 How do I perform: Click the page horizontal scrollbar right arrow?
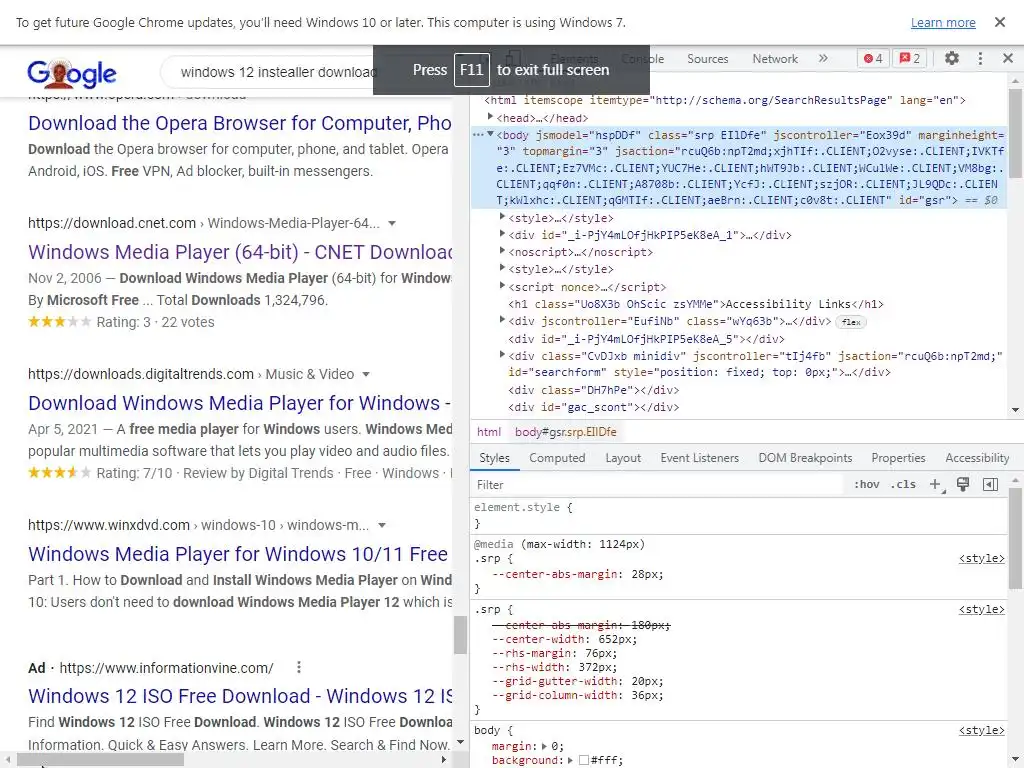tap(444, 760)
